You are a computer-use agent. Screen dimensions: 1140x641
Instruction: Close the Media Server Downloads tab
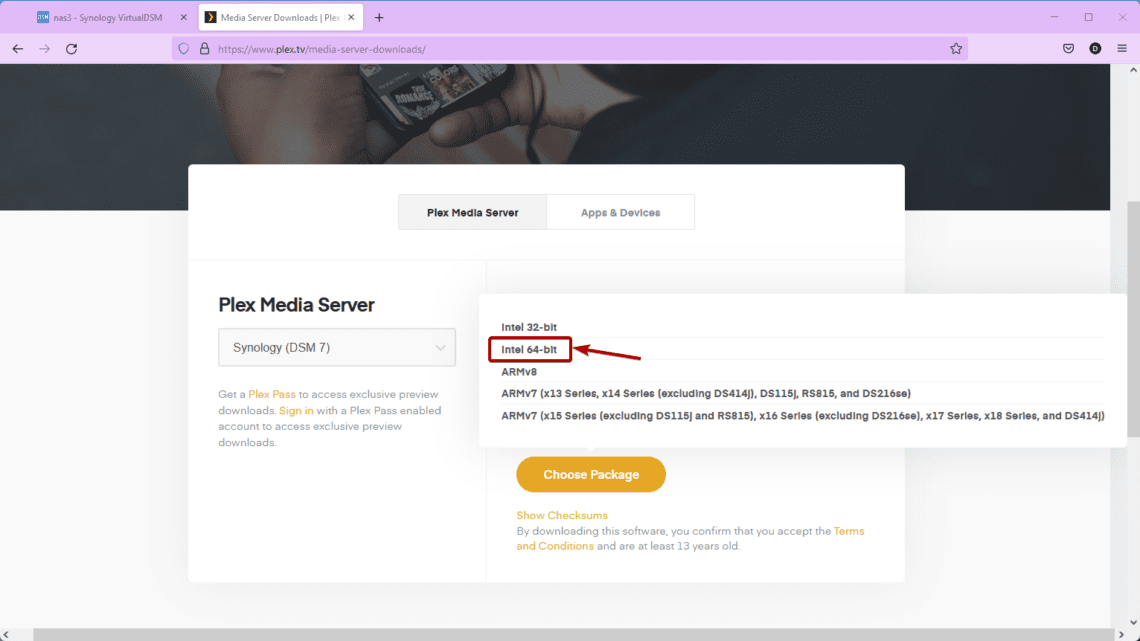351,17
